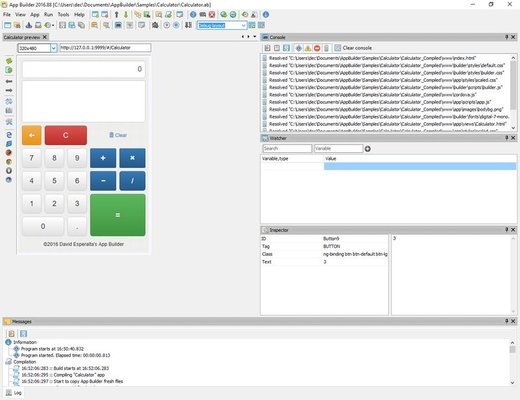Click the black up arrow toolbar icon

pos(116,15)
